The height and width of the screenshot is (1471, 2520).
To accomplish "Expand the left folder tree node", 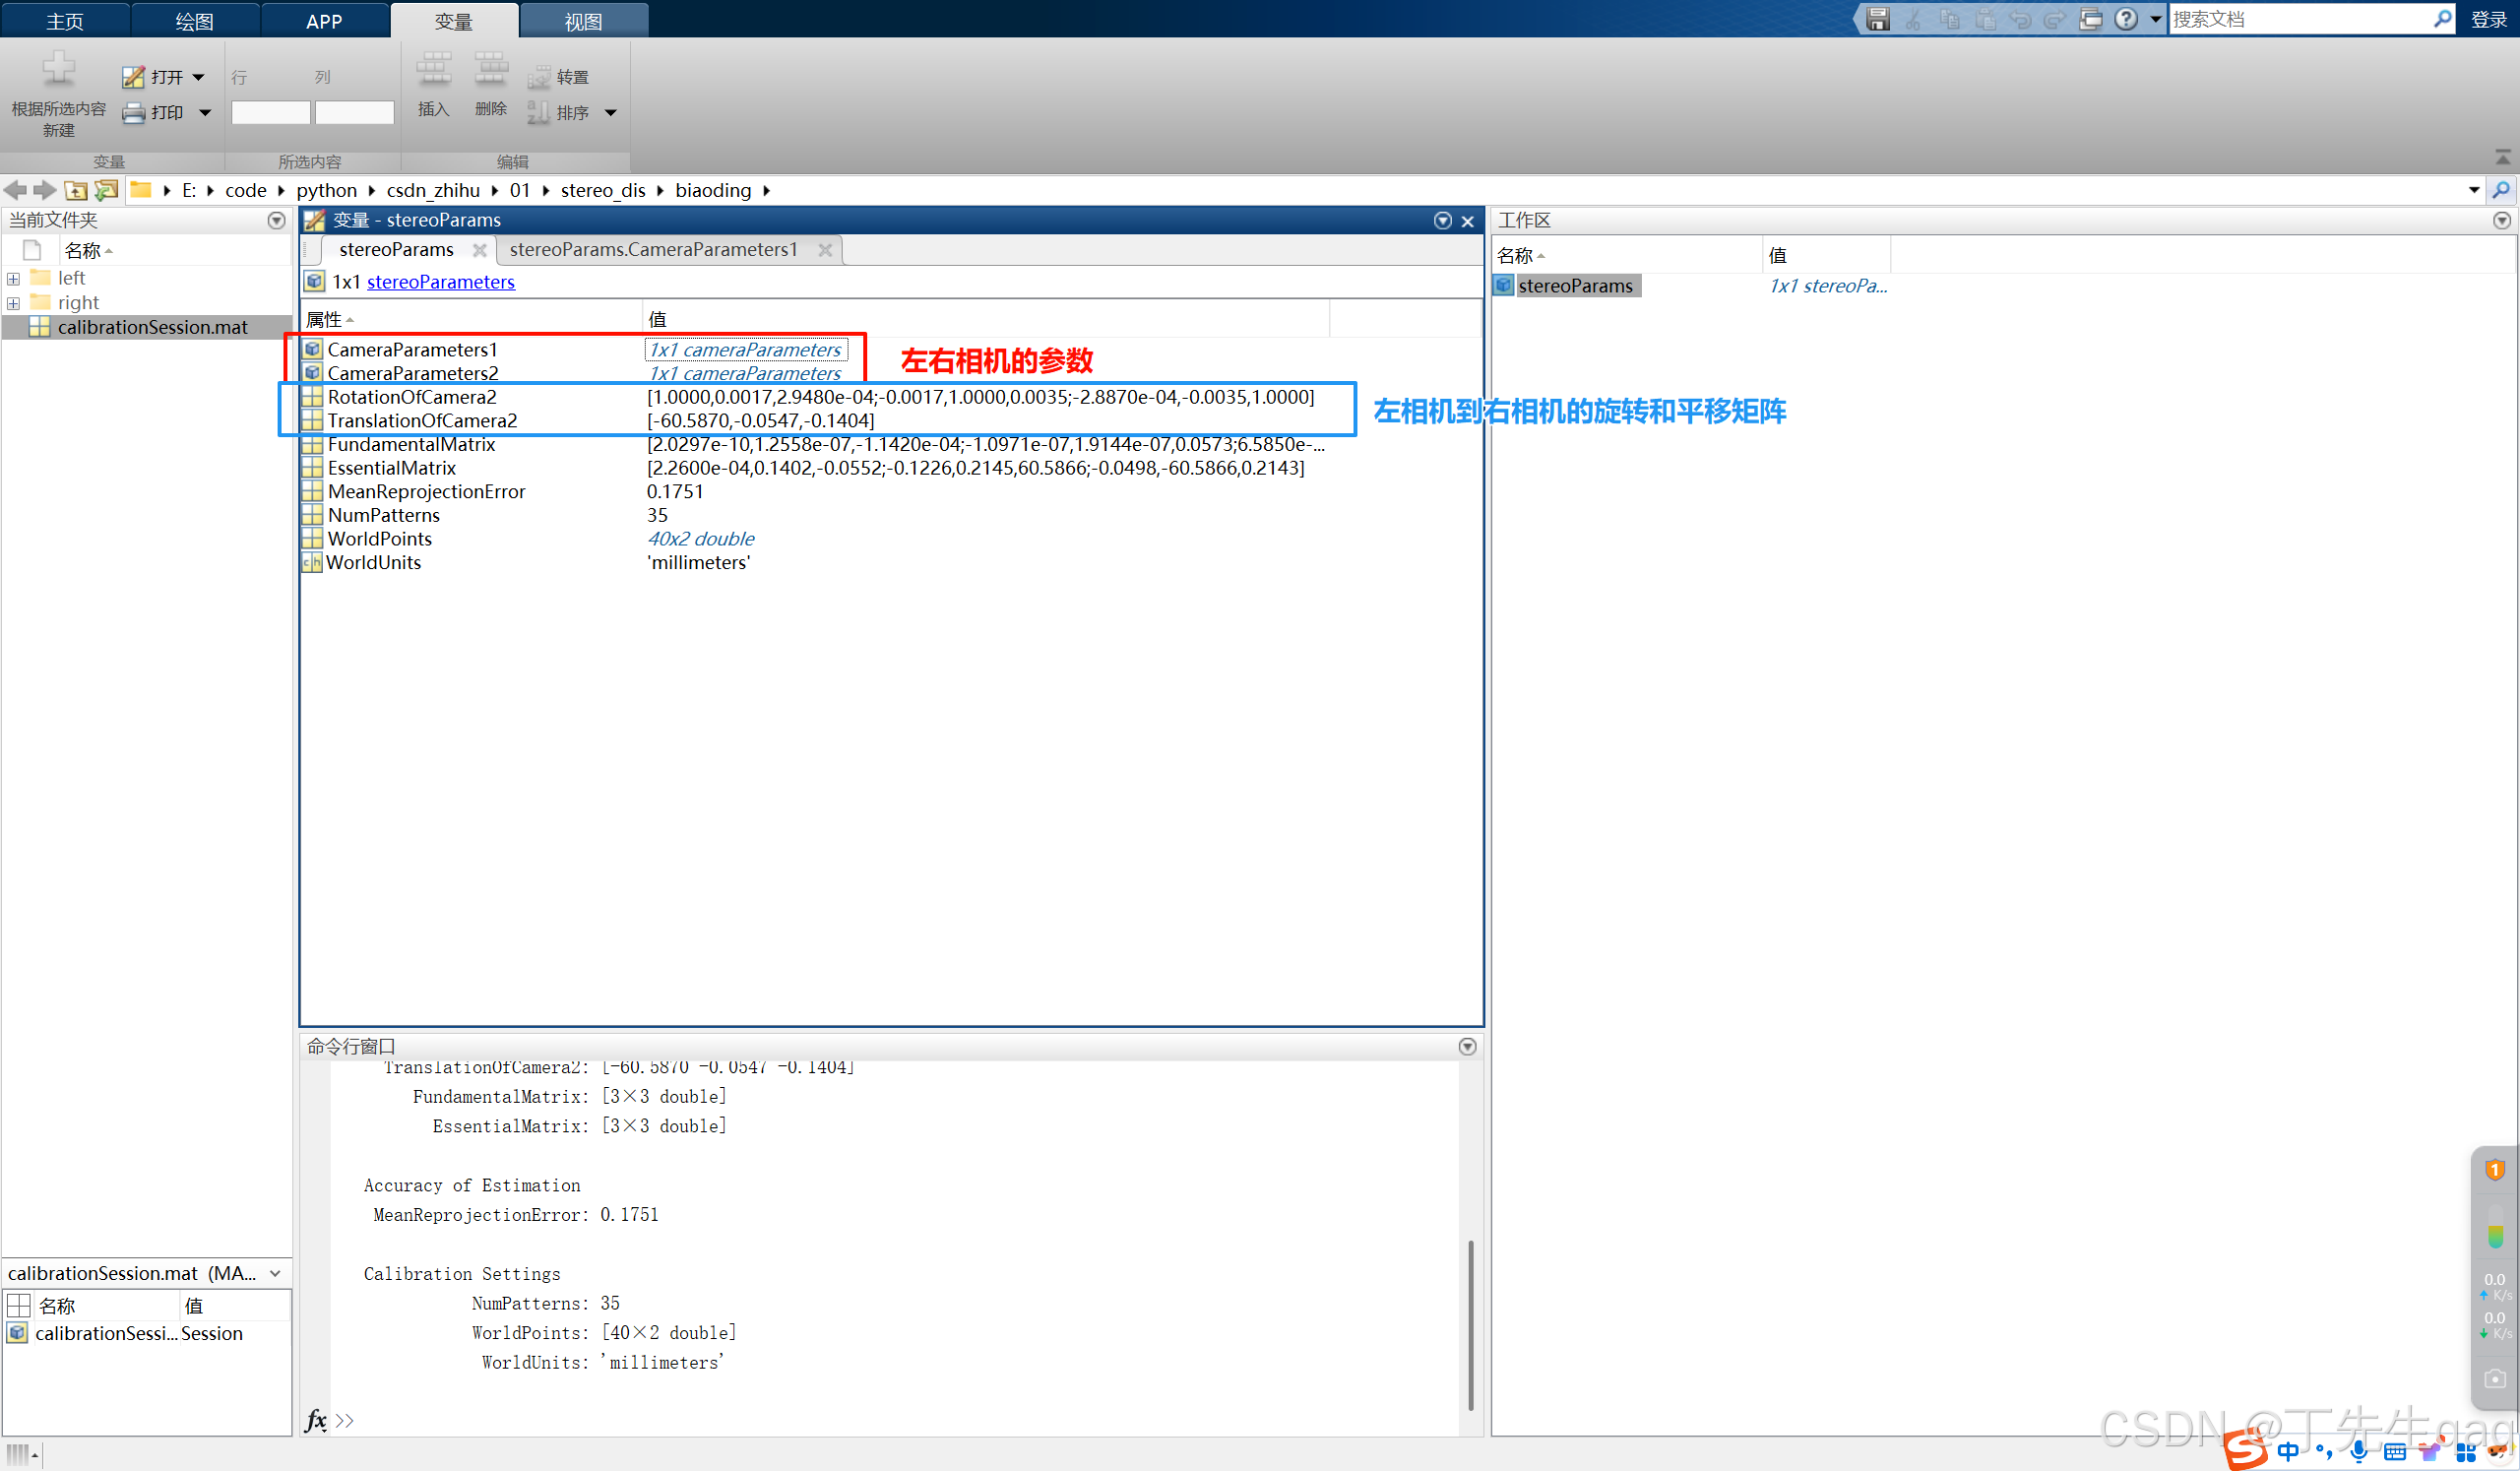I will pos(13,279).
